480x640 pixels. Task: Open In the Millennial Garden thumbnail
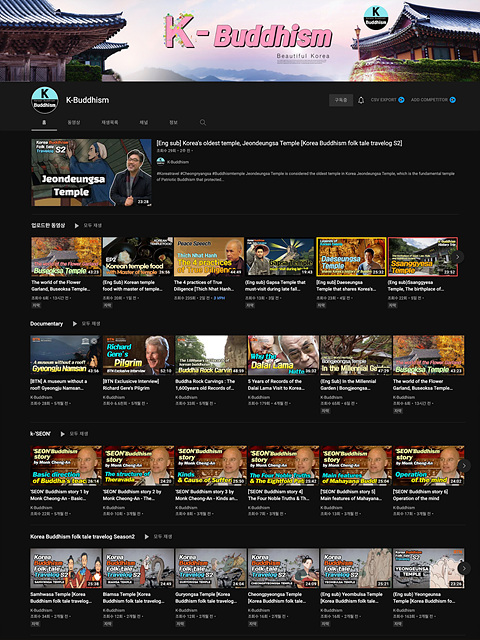pos(356,355)
